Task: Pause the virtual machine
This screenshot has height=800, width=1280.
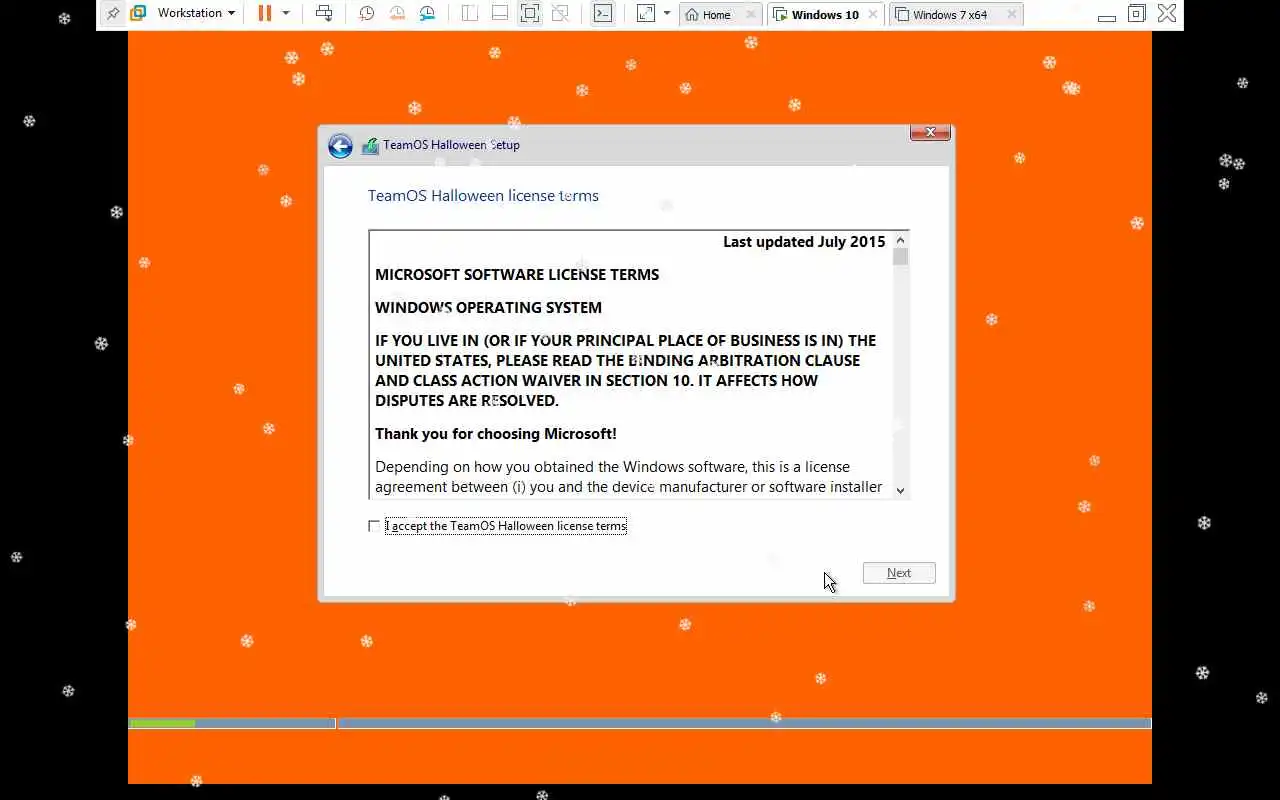Action: [265, 14]
